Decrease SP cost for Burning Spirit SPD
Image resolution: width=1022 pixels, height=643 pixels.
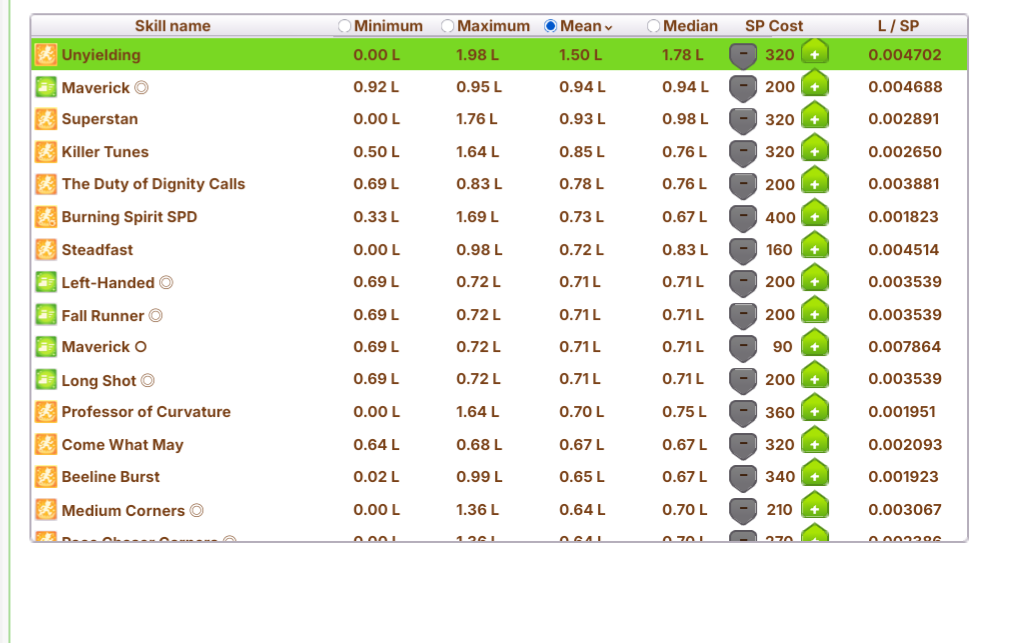tap(743, 218)
